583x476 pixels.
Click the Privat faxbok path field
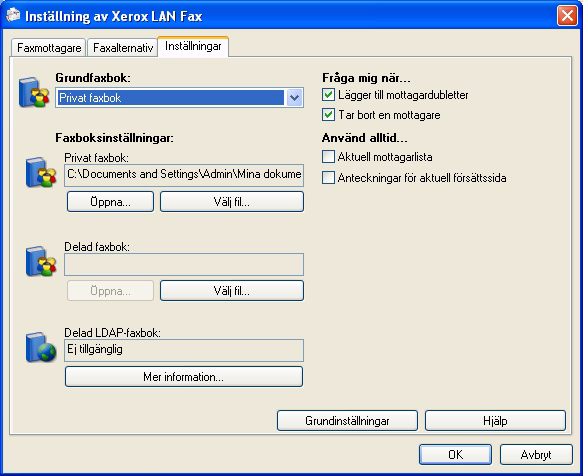[x=184, y=175]
